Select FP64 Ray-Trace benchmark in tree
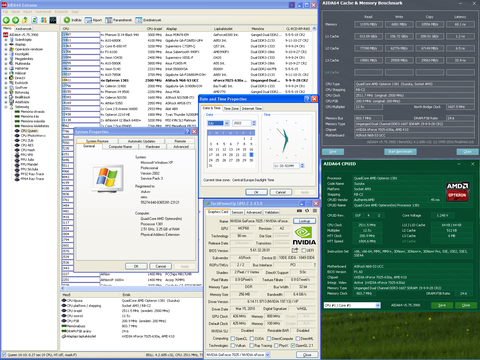The image size is (480, 360). tap(32, 179)
